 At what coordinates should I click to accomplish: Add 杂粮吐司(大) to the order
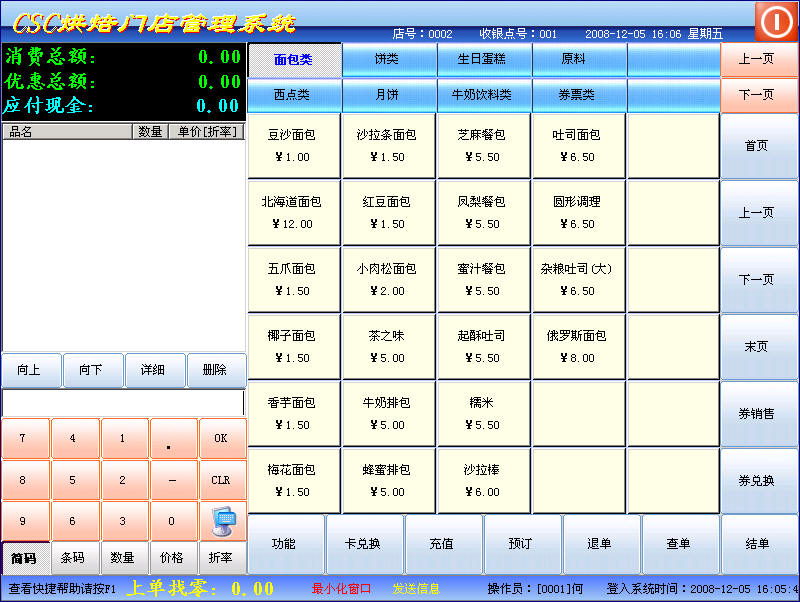(579, 280)
